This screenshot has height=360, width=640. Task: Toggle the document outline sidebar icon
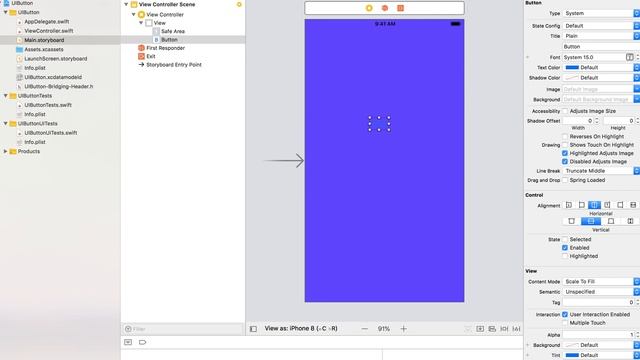pos(253,329)
